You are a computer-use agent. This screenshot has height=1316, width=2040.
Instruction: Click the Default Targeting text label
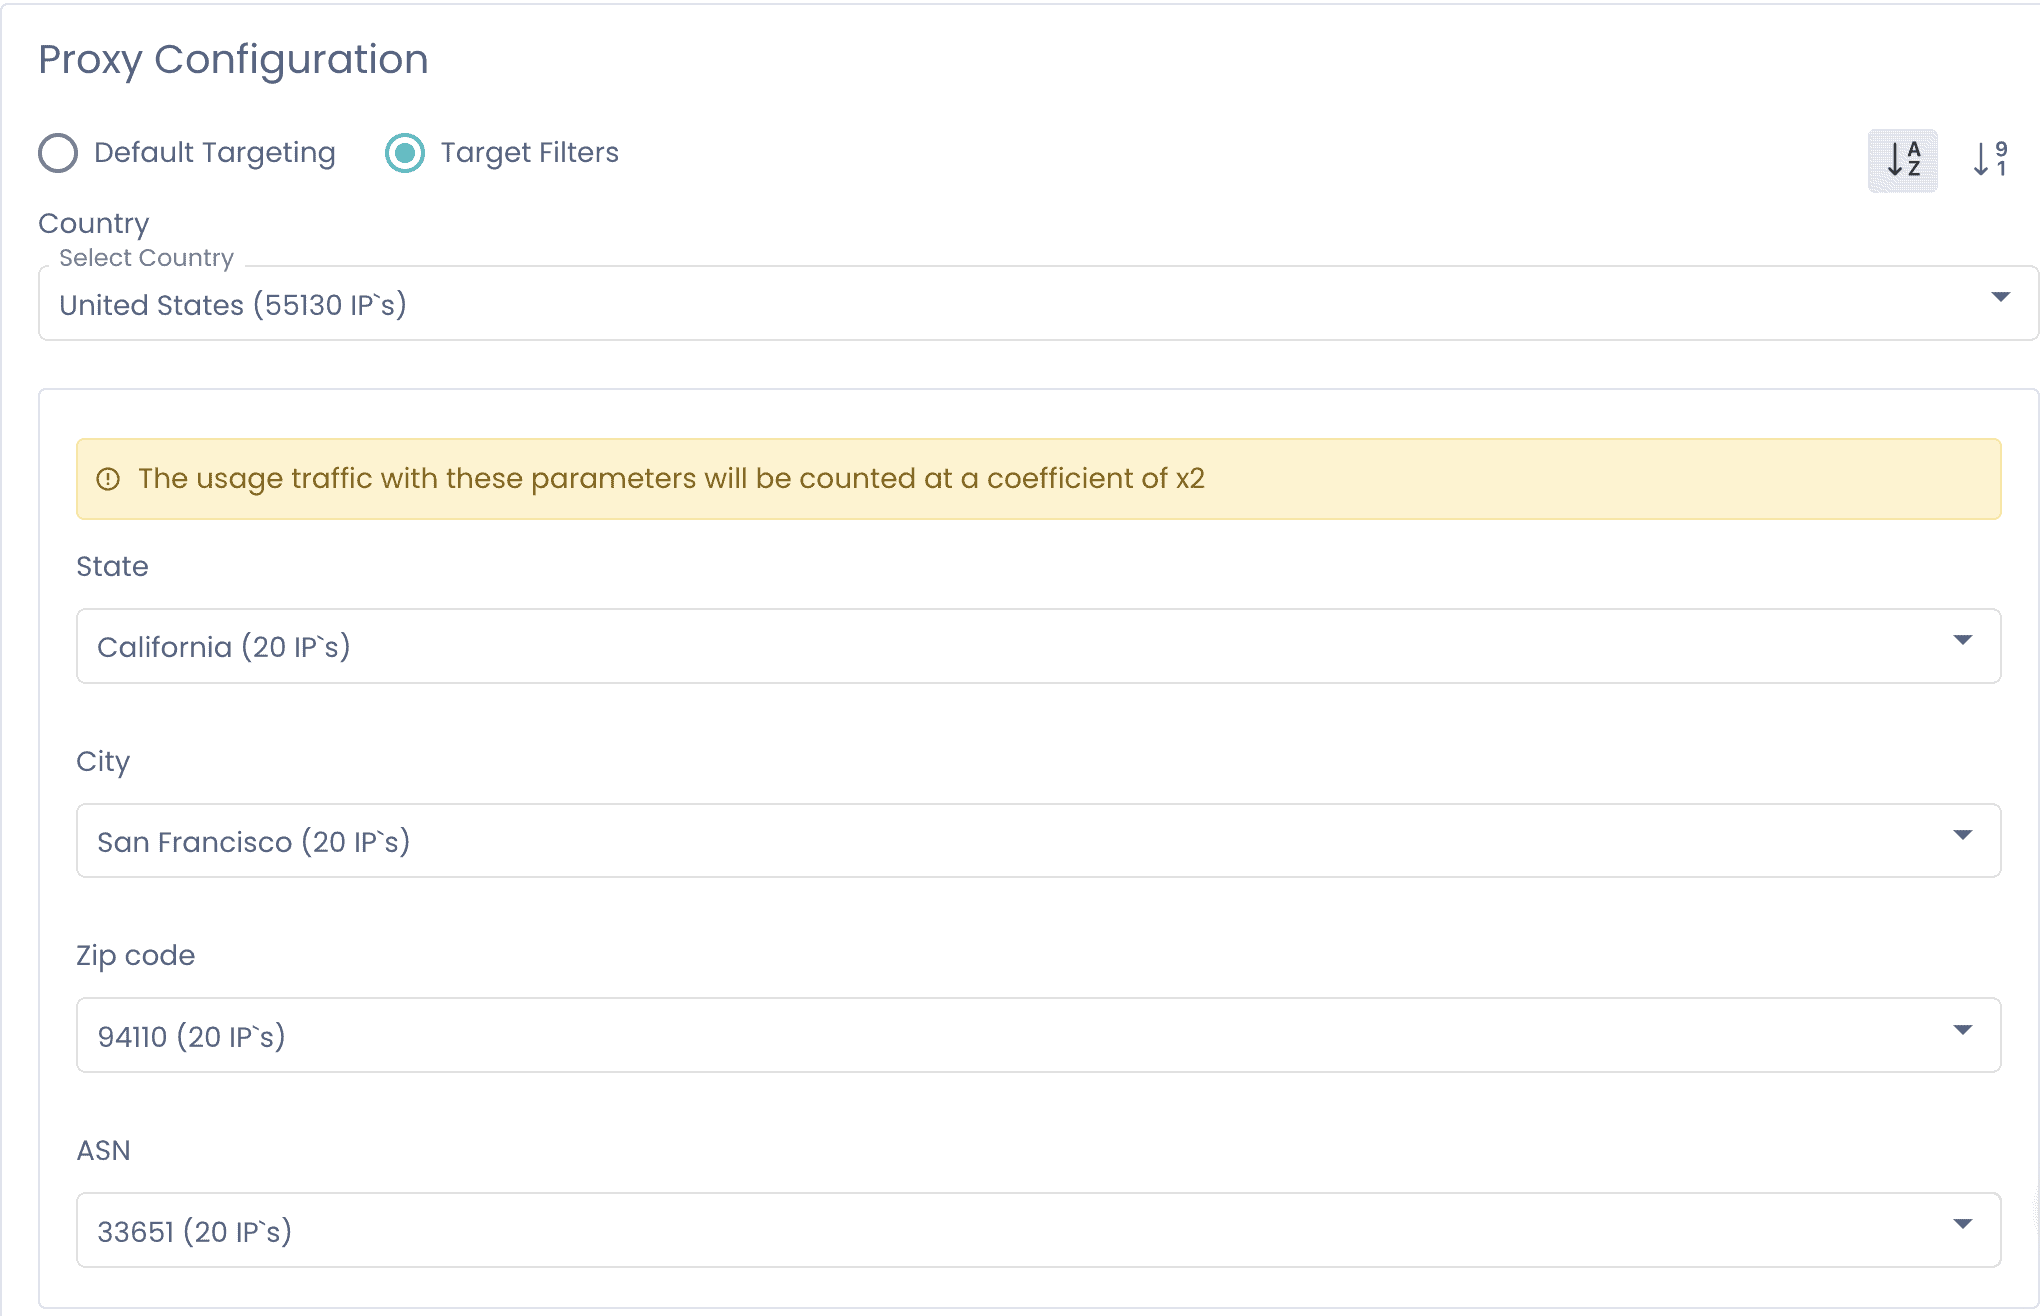pyautogui.click(x=214, y=152)
